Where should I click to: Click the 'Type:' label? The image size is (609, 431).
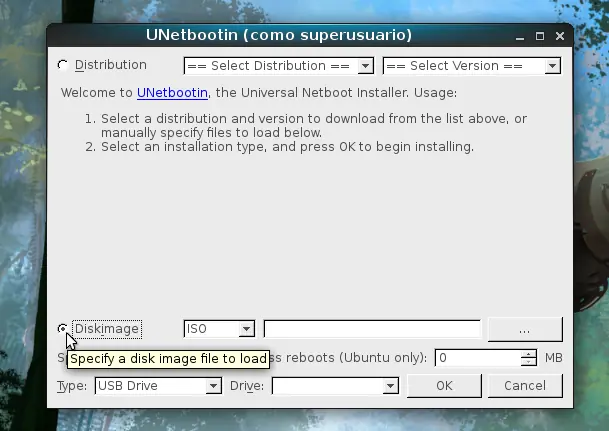[72, 386]
